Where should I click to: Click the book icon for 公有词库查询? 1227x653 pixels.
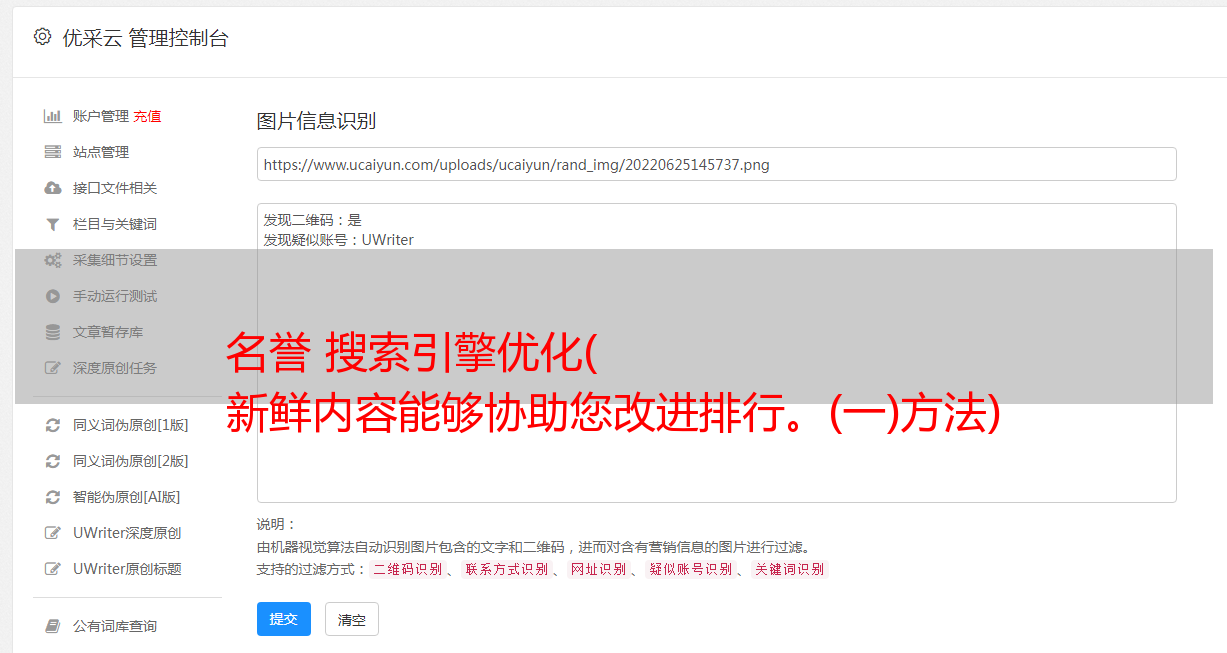click(53, 626)
